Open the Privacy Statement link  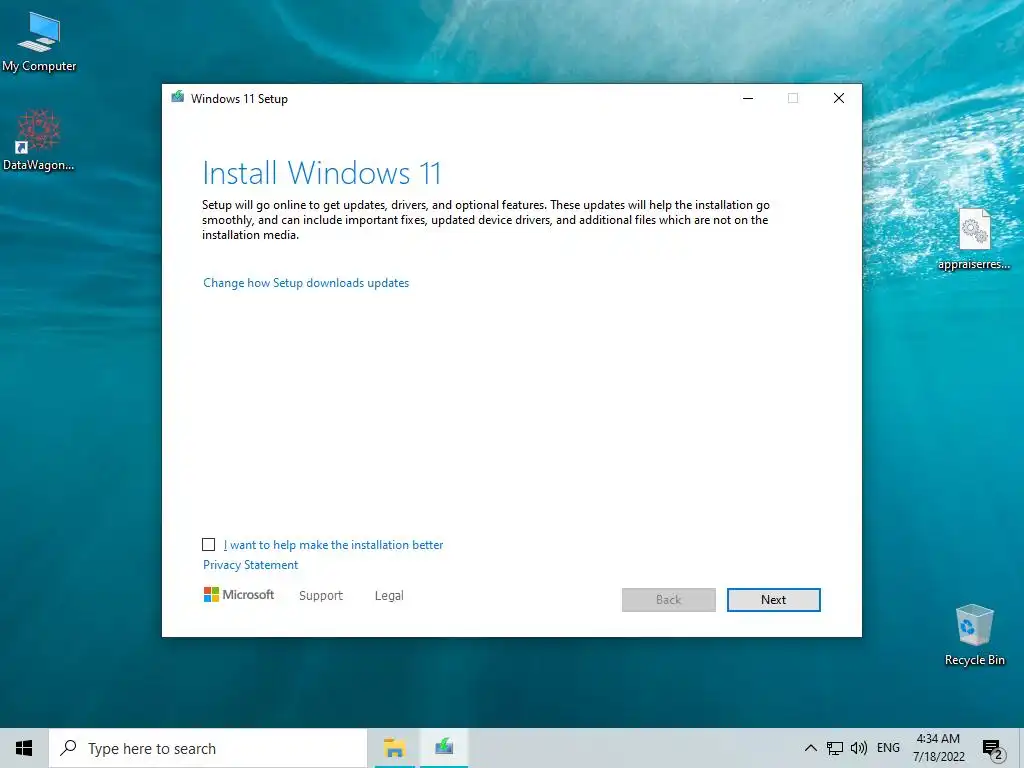coord(250,565)
